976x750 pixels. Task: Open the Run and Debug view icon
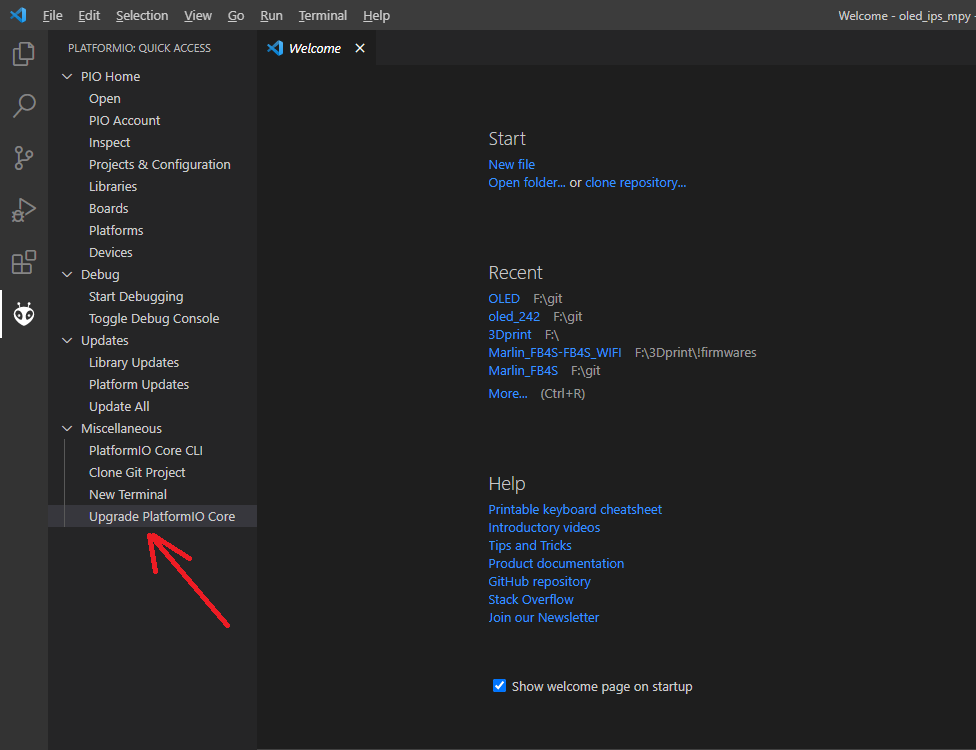click(24, 210)
